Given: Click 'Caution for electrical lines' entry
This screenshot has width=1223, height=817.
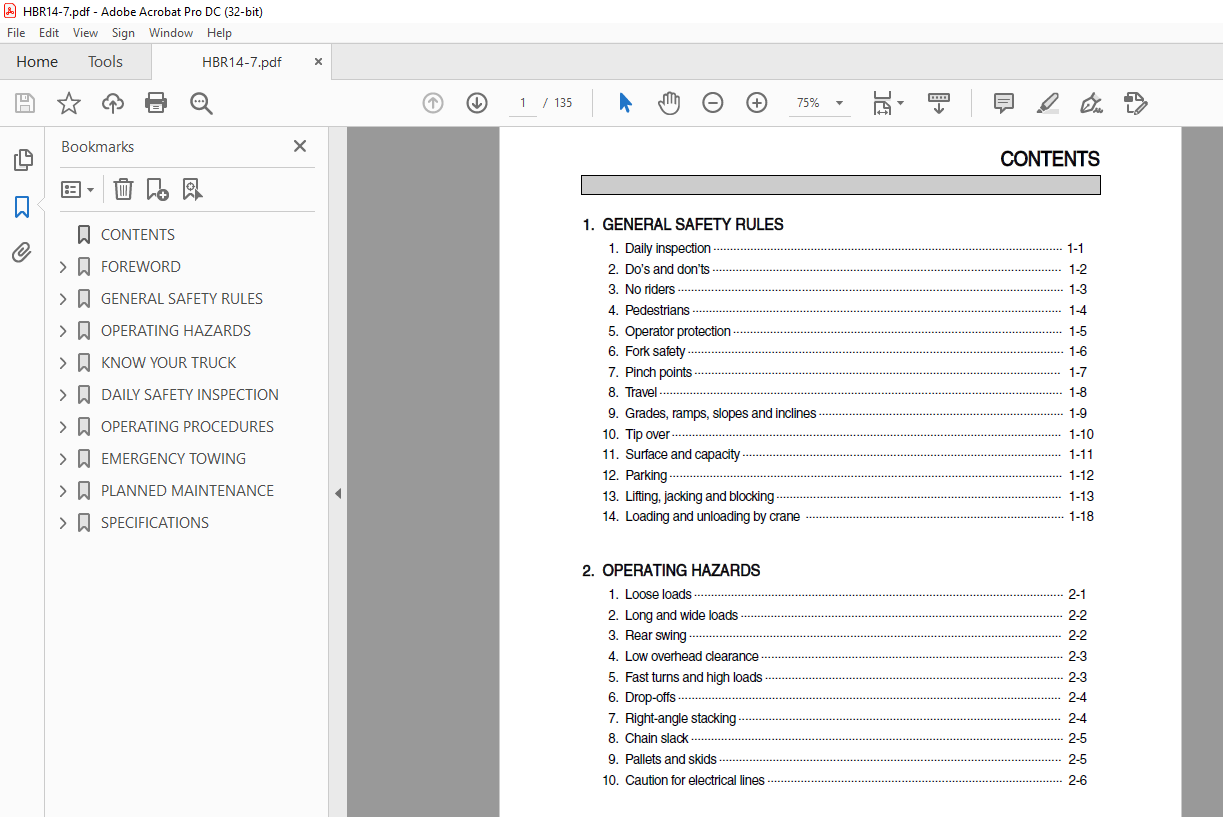Looking at the screenshot, I should click(x=695, y=781).
